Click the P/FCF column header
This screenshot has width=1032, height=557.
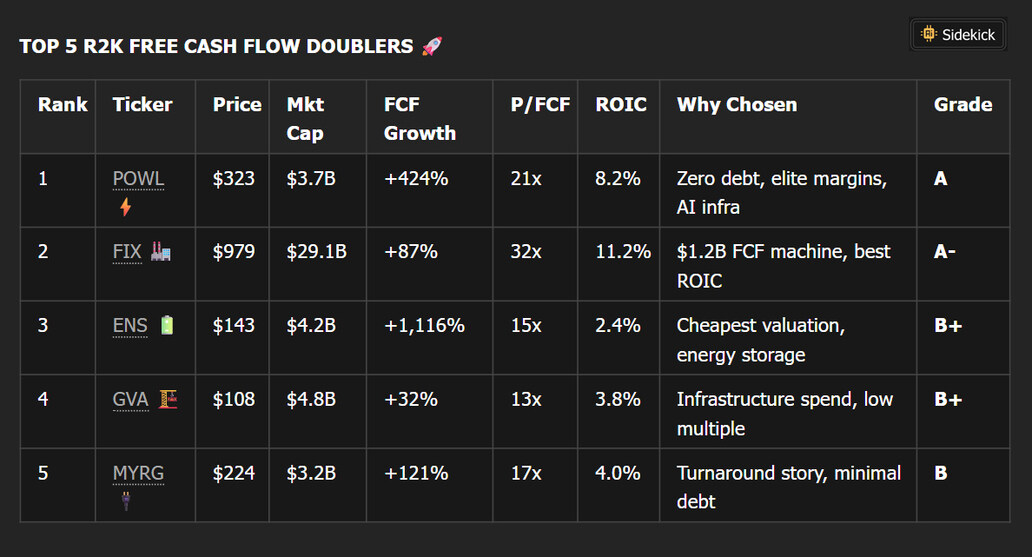540,104
